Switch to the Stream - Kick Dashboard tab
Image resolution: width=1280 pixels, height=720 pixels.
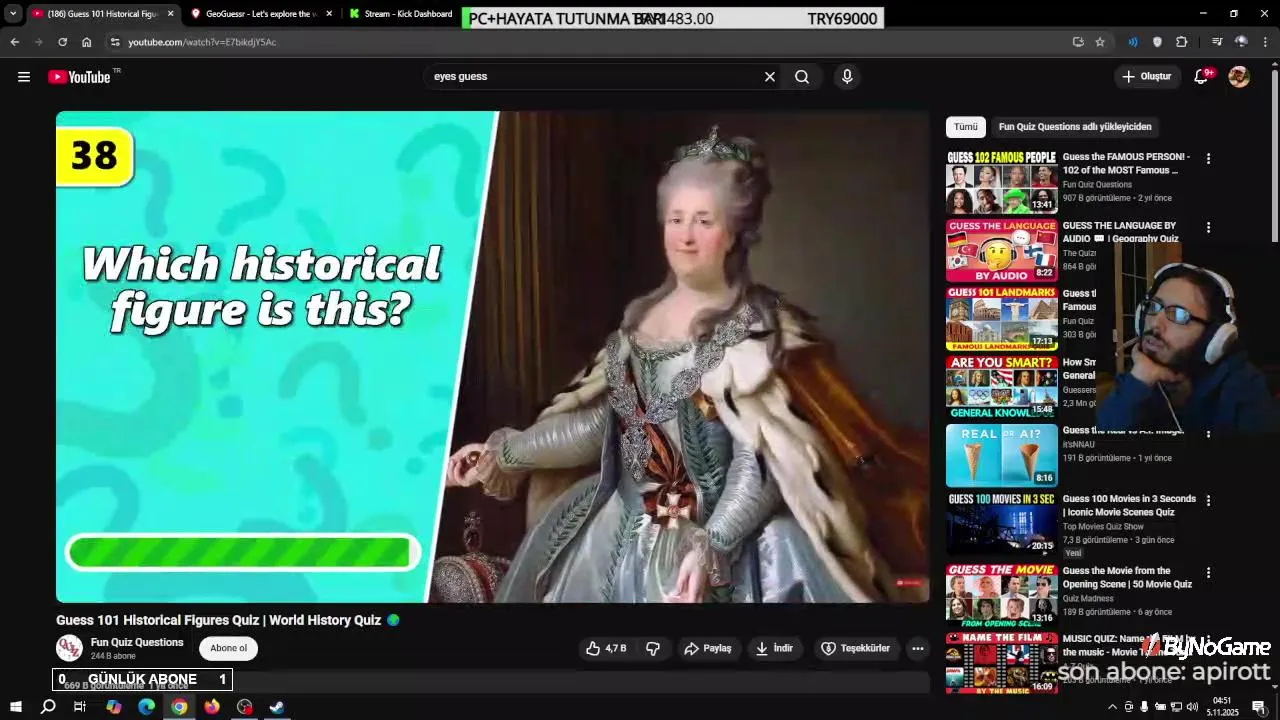(x=400, y=14)
